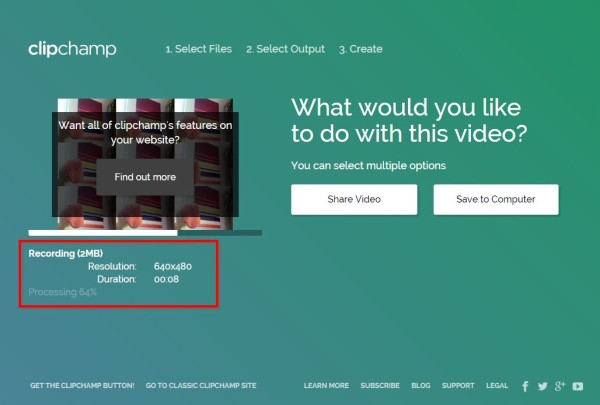This screenshot has height=405, width=600.
Task: Click the video processing progress bar
Action: [145, 233]
